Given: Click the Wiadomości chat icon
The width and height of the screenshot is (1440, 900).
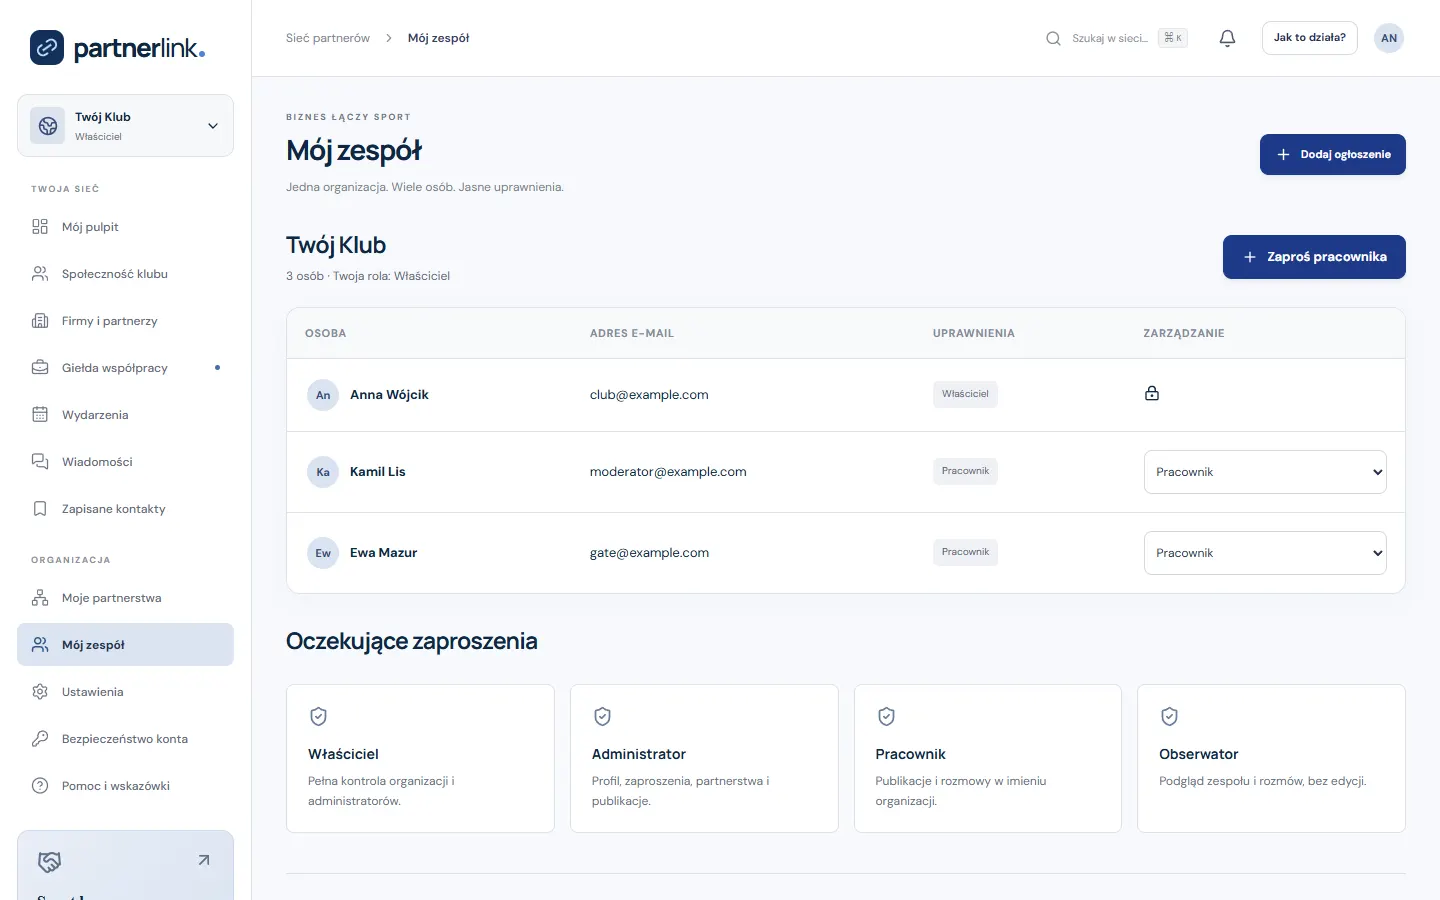Looking at the screenshot, I should click(40, 462).
